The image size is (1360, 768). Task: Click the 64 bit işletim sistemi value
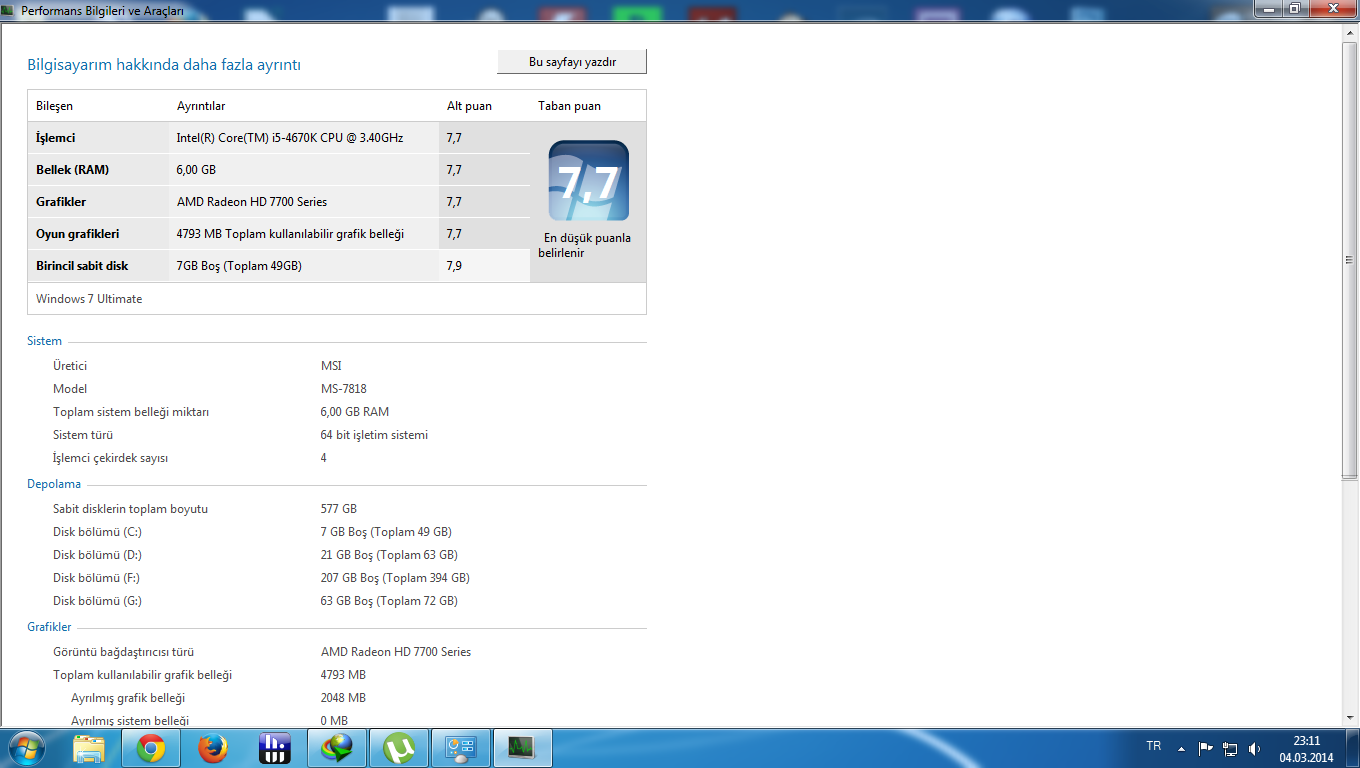374,435
